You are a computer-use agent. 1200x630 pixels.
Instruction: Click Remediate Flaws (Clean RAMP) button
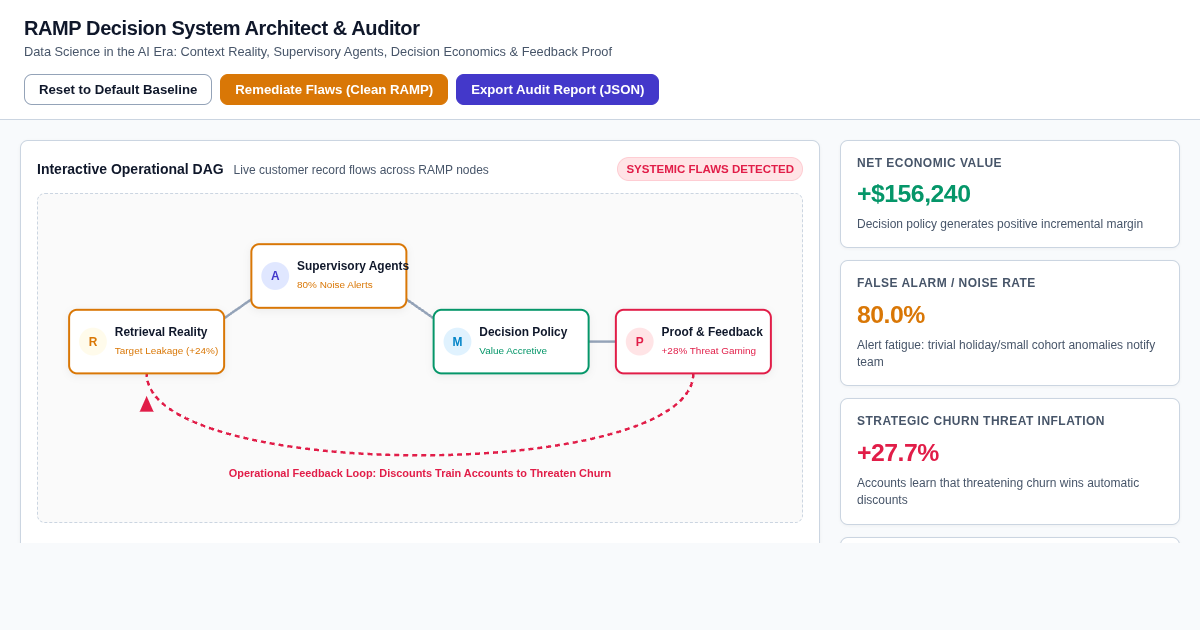pos(334,89)
